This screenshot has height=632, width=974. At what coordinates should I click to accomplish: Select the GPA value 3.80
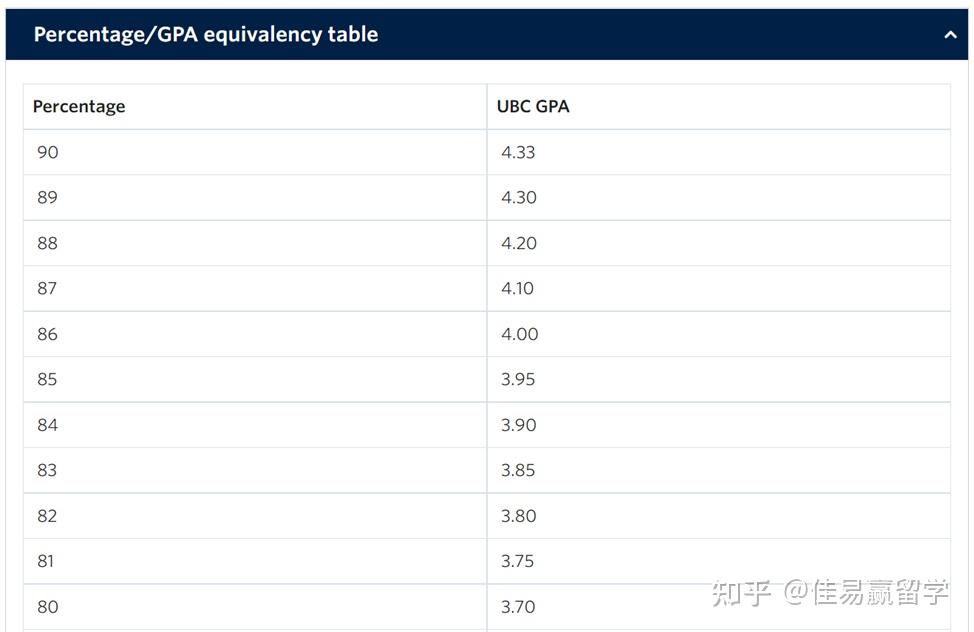519,515
